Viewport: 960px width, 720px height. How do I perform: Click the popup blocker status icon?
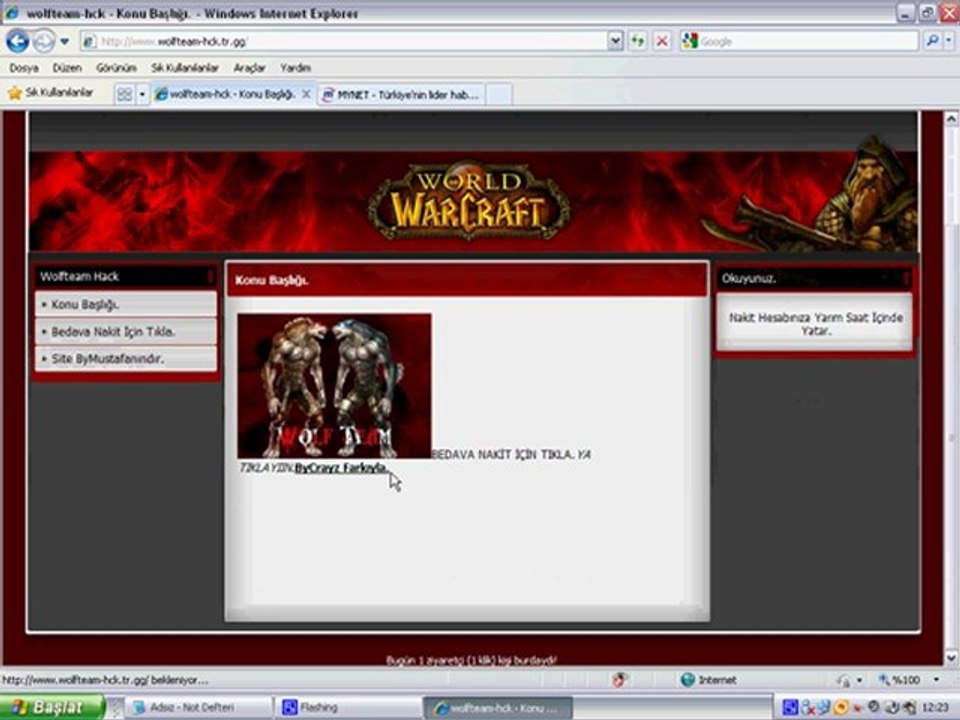click(620, 680)
